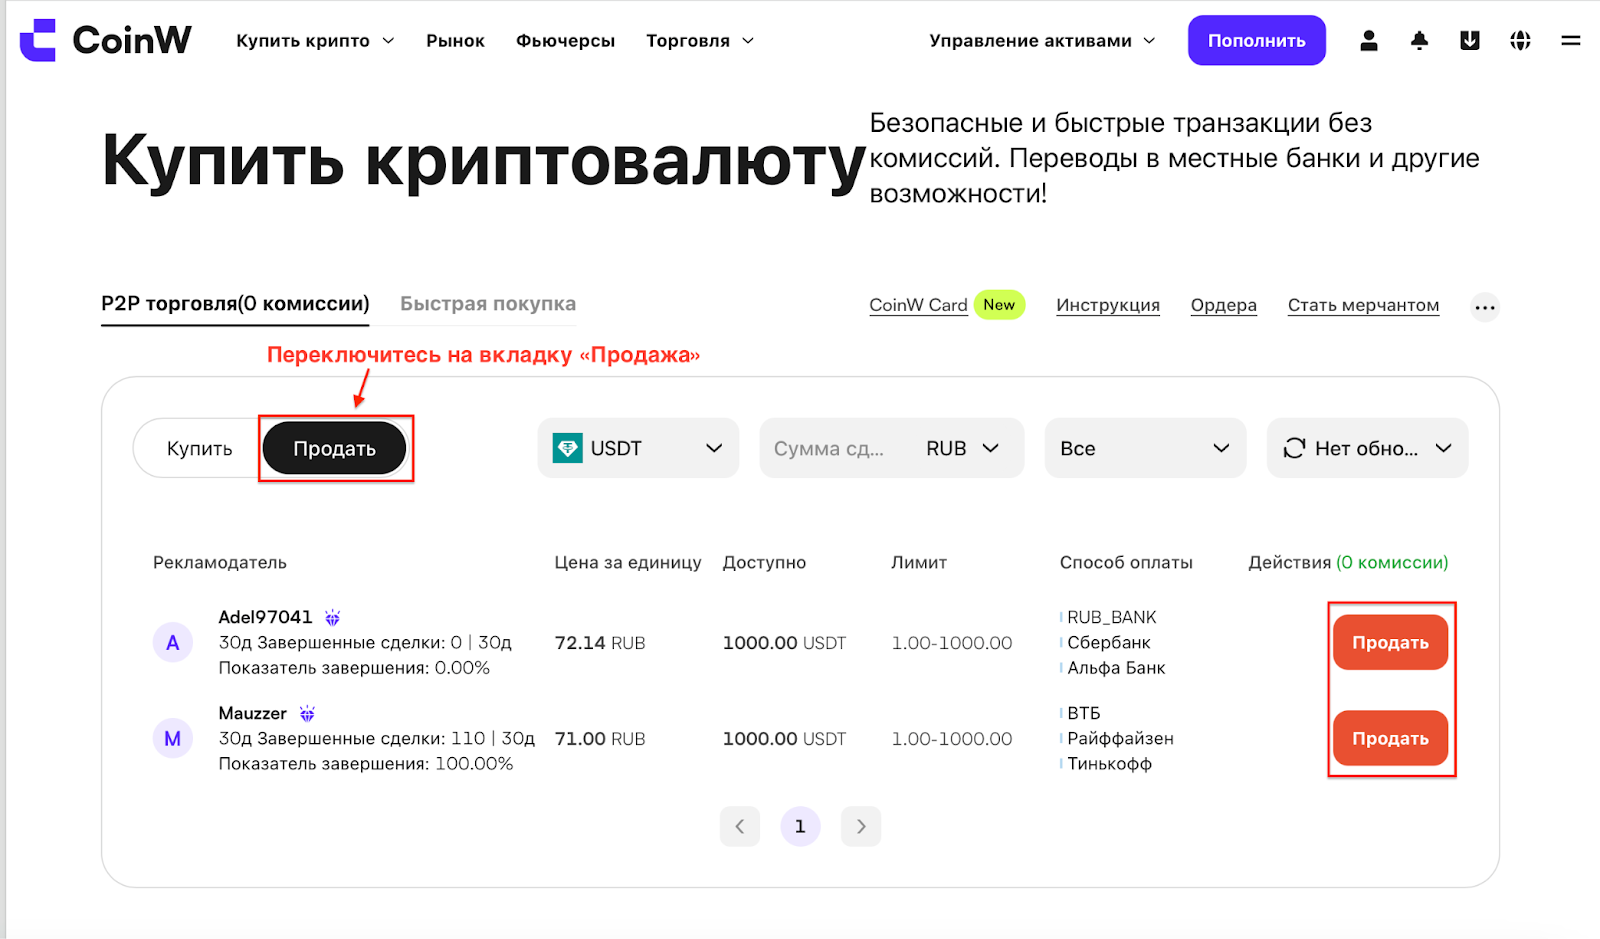Click Показатель завершения: 100.00% text
The width and height of the screenshot is (1600, 939).
pyautogui.click(x=366, y=763)
